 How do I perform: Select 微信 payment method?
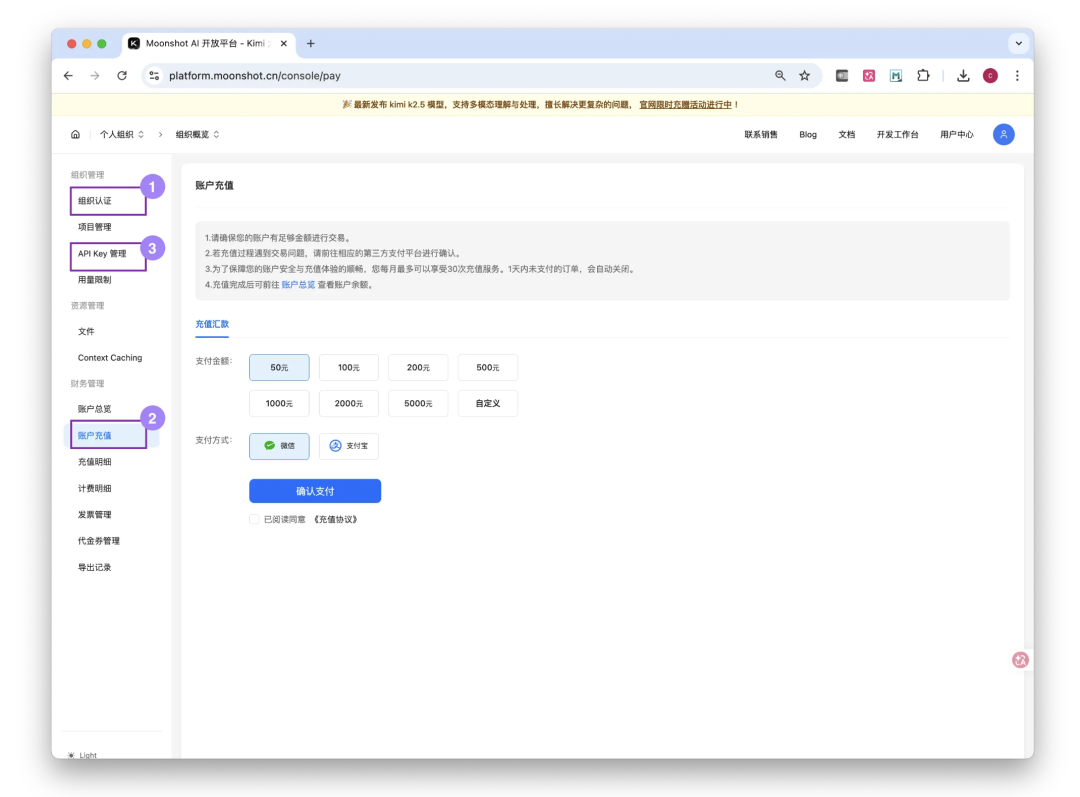click(279, 446)
